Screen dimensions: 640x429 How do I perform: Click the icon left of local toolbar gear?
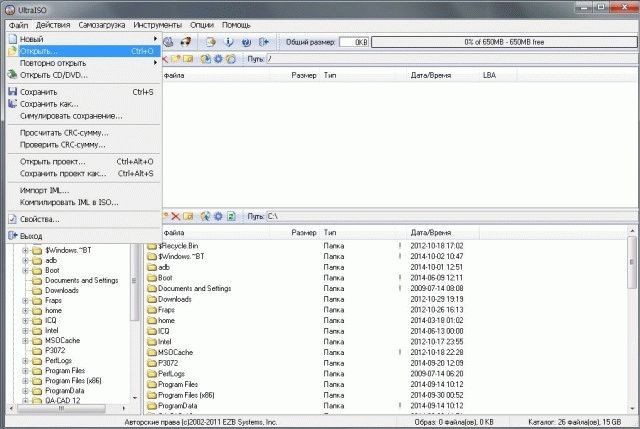205,216
